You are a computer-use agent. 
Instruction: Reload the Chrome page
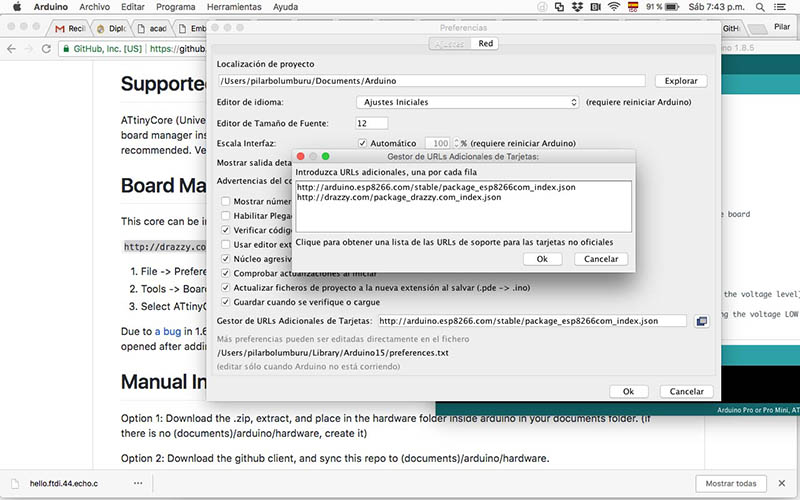point(46,49)
